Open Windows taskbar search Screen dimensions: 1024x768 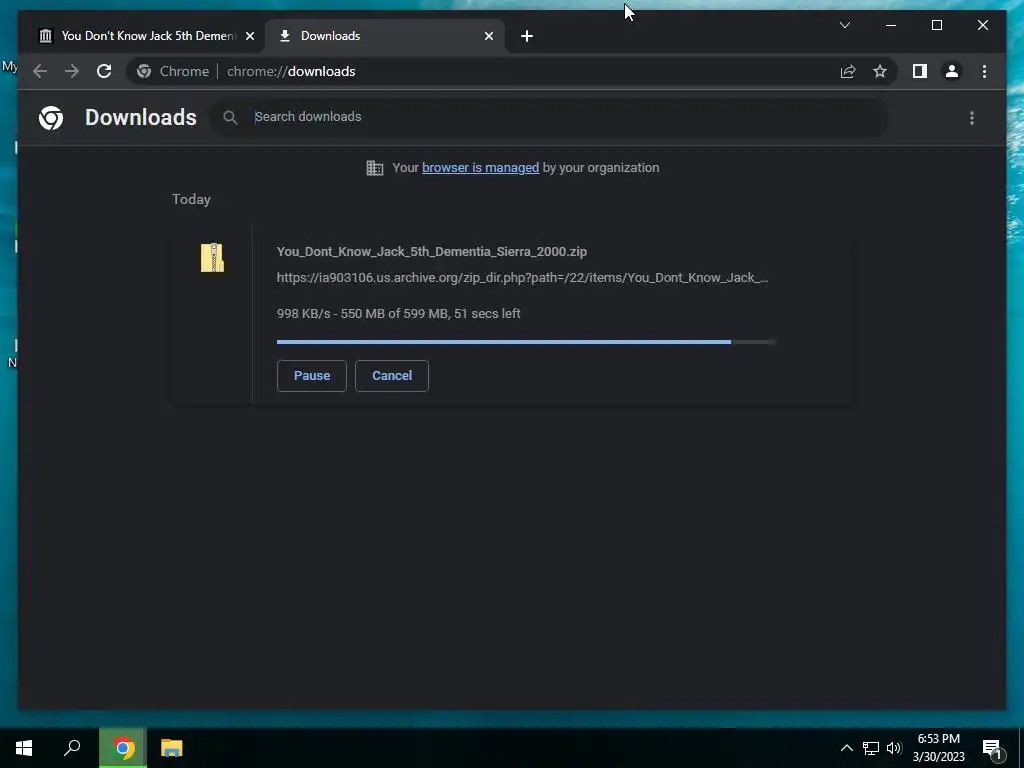point(72,748)
